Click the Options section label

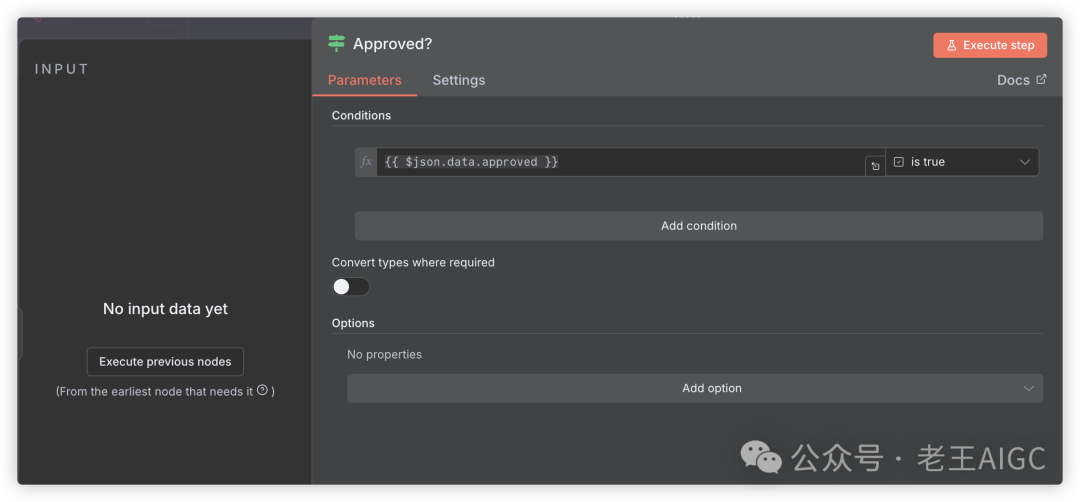click(x=353, y=323)
